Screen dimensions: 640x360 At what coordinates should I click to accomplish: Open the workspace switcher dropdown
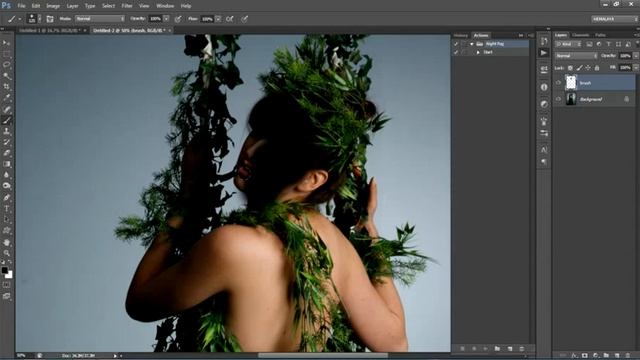[x=614, y=19]
